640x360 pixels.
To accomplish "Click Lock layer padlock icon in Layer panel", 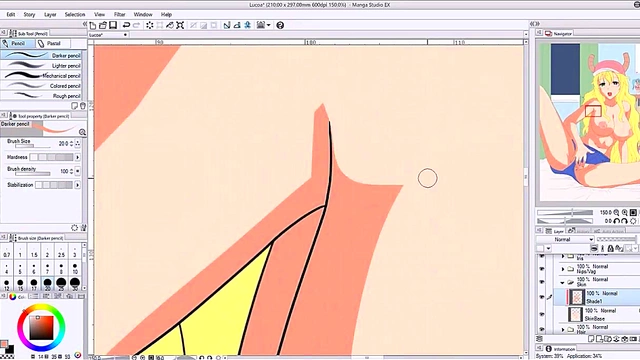I will [611, 248].
